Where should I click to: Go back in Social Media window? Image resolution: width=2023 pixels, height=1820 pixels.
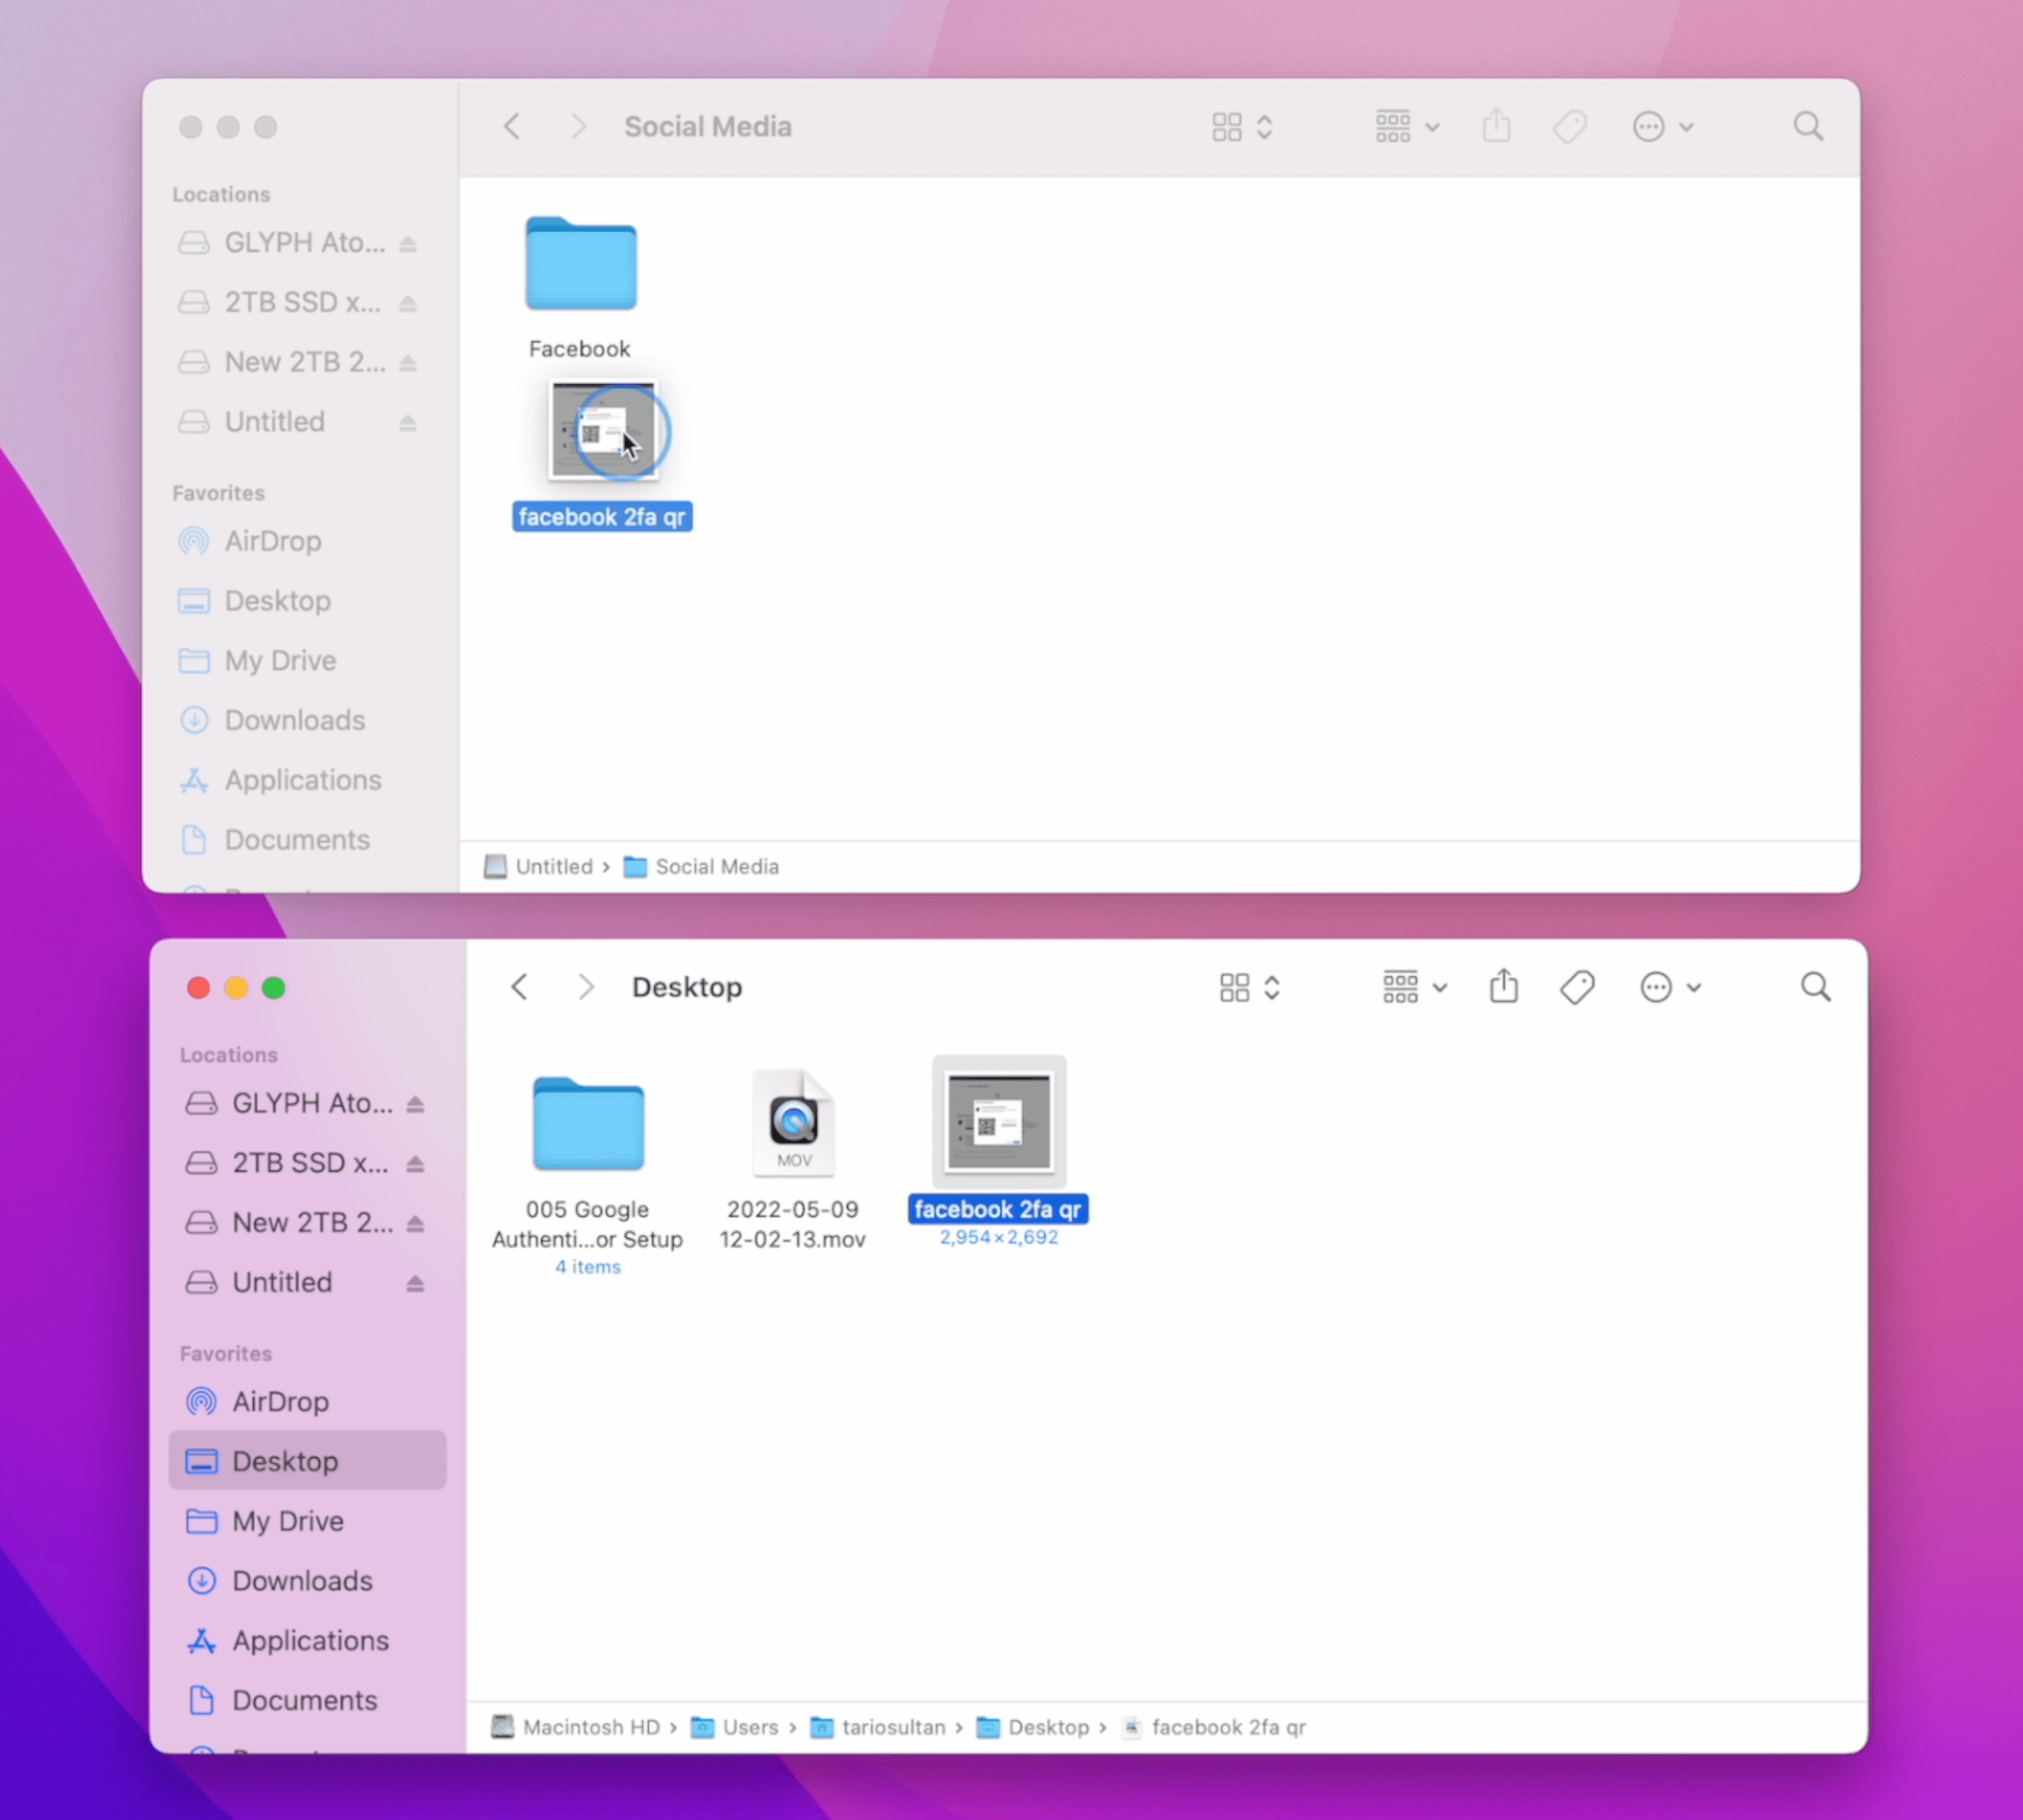[x=512, y=127]
